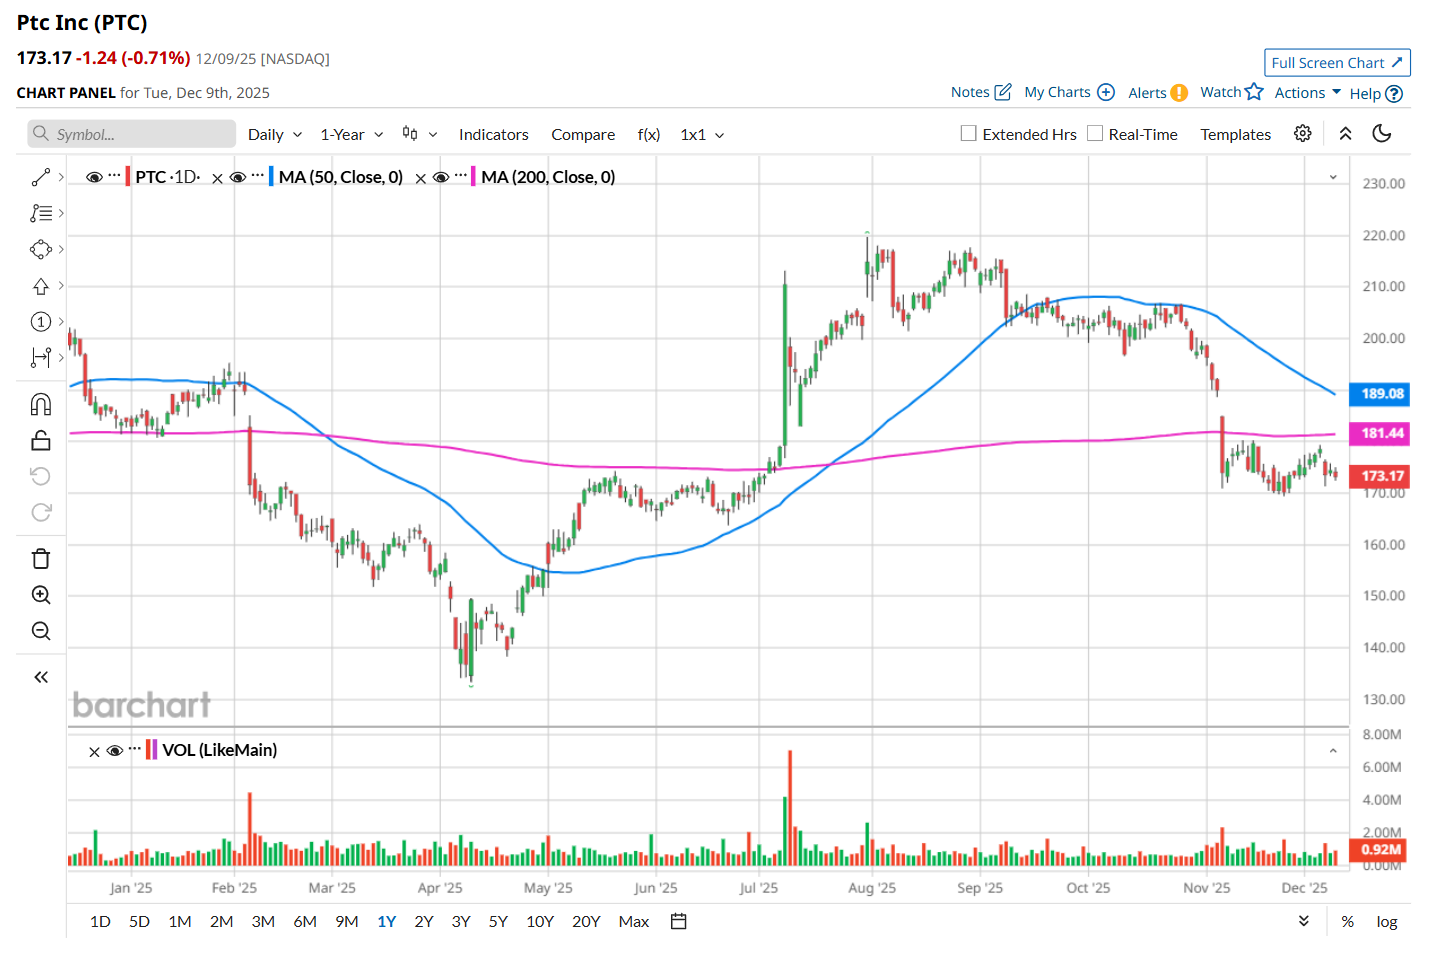This screenshot has height=959, width=1450.
Task: Hide the MA (50, Close, 0) indicator
Action: [x=238, y=177]
